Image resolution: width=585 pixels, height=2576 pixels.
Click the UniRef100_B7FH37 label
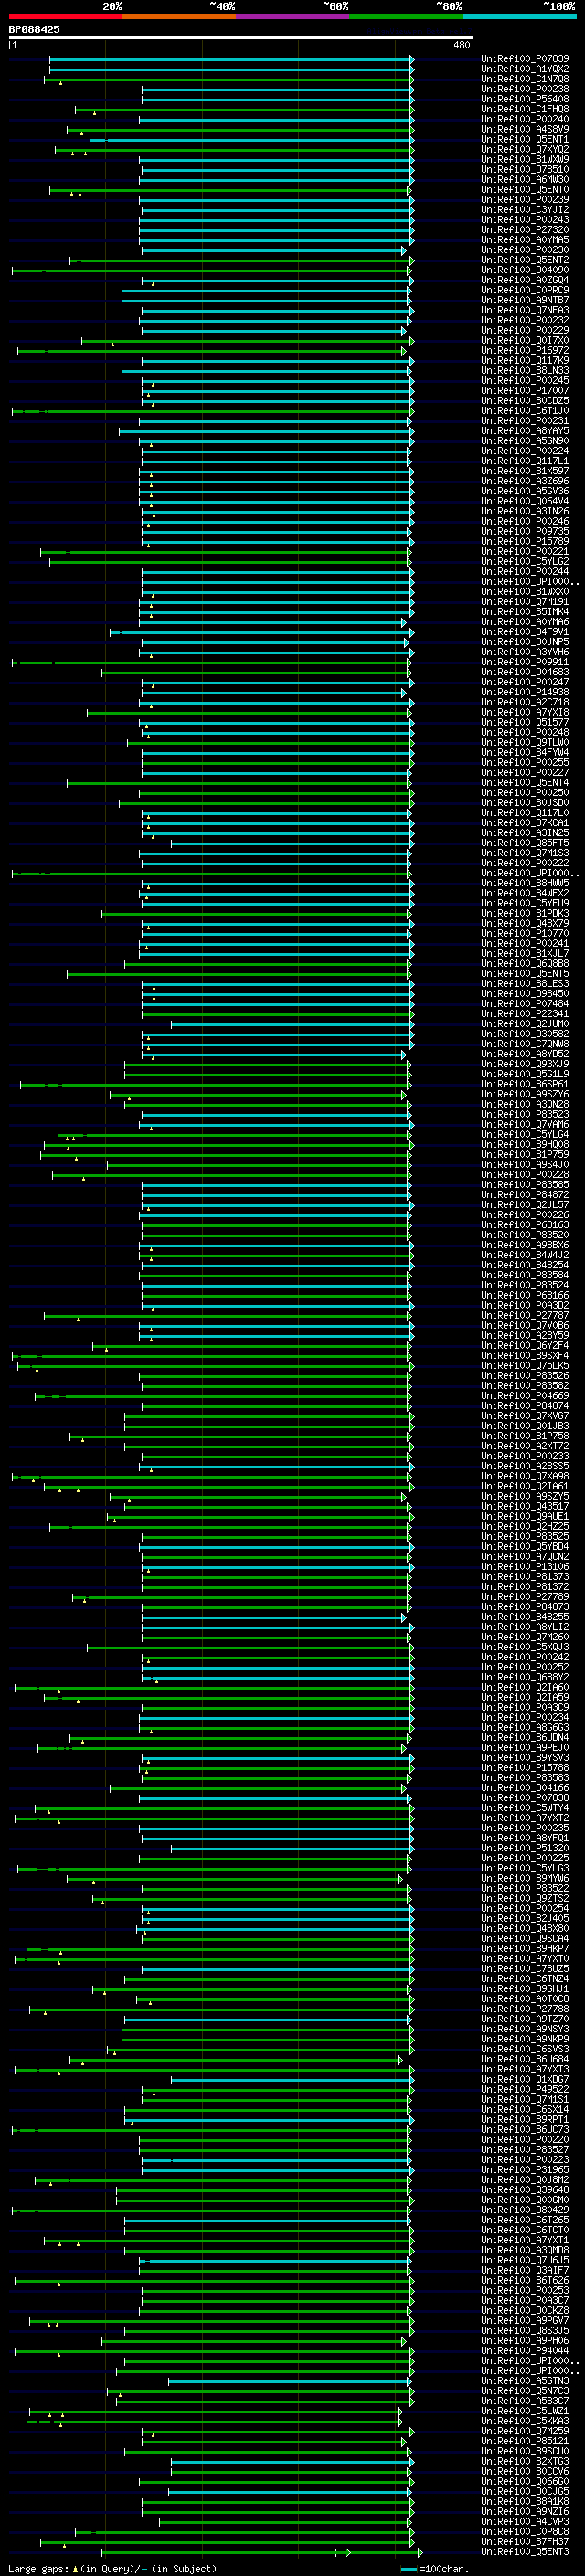(524, 2541)
